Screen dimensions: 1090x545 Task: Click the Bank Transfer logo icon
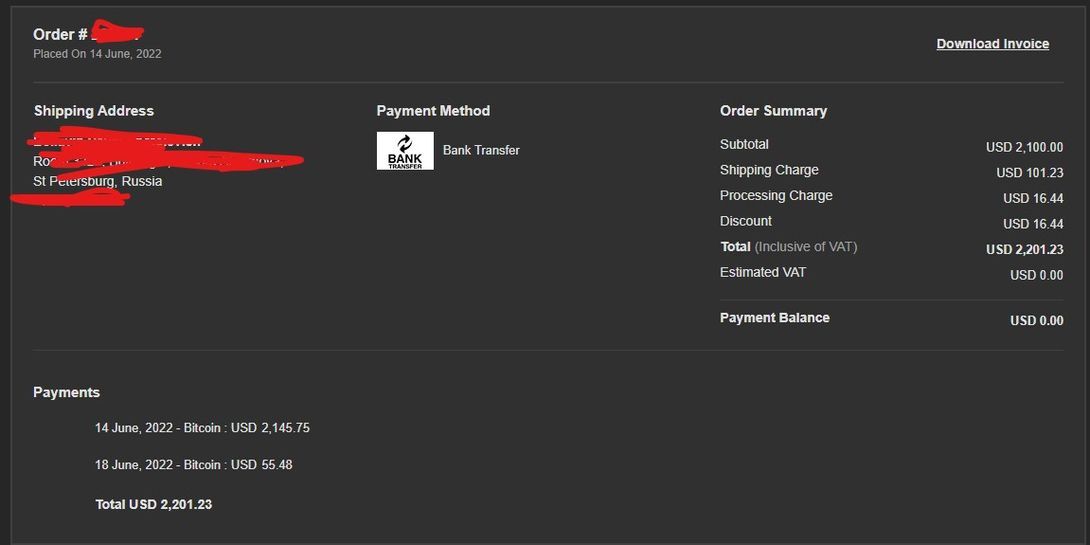405,151
